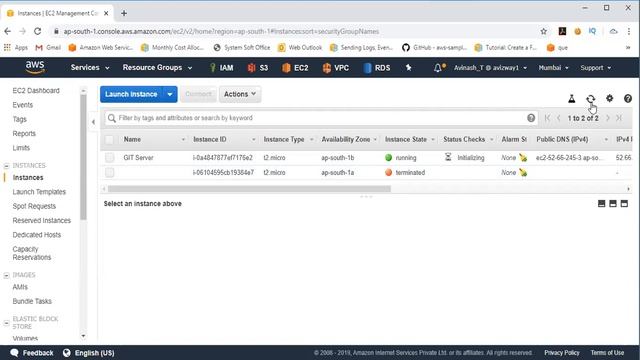
Task: Click the sidebar vertical scrollbar
Action: (x=83, y=157)
